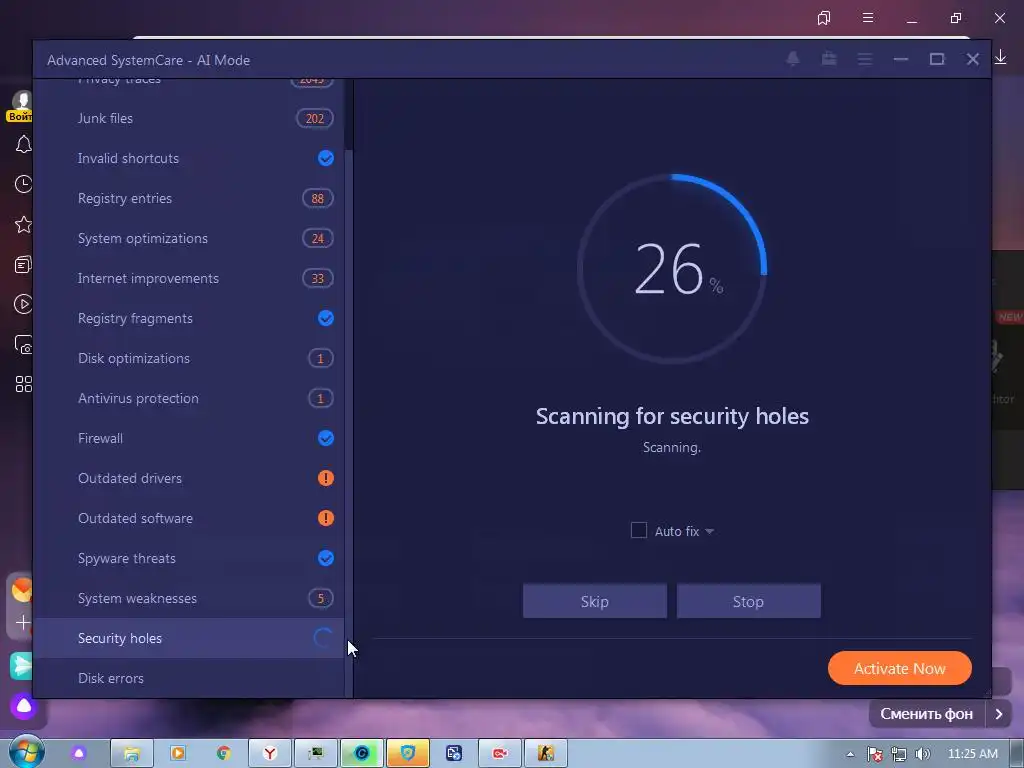Click the 5 badge for System weaknesses
Screen dimensions: 1024x768
(320, 598)
